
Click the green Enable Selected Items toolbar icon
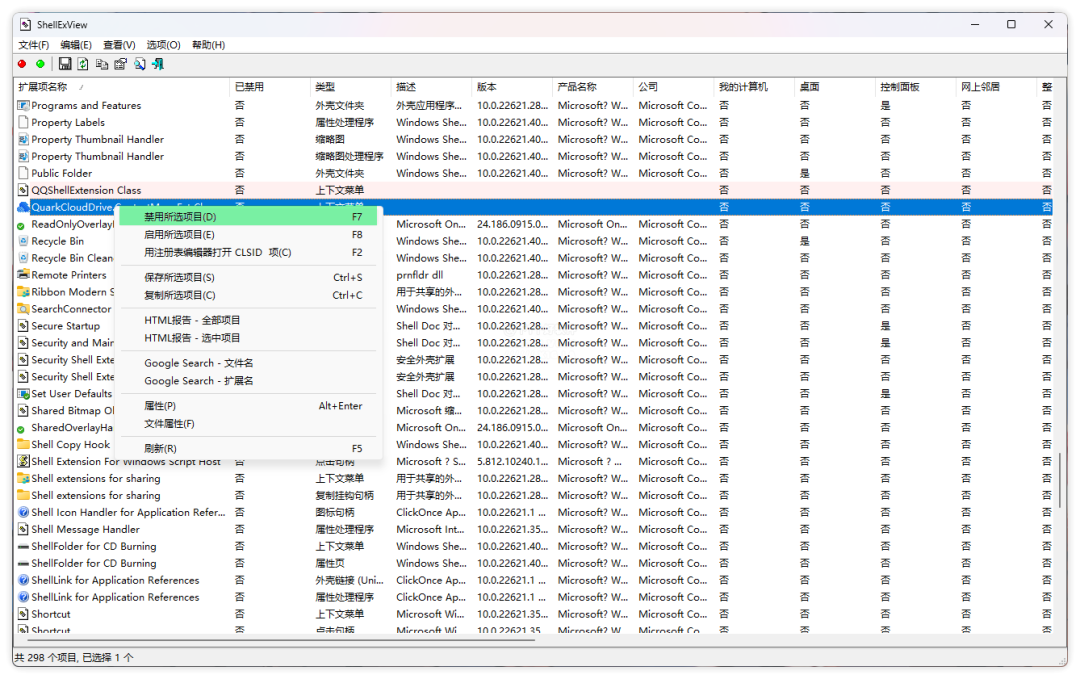41,64
